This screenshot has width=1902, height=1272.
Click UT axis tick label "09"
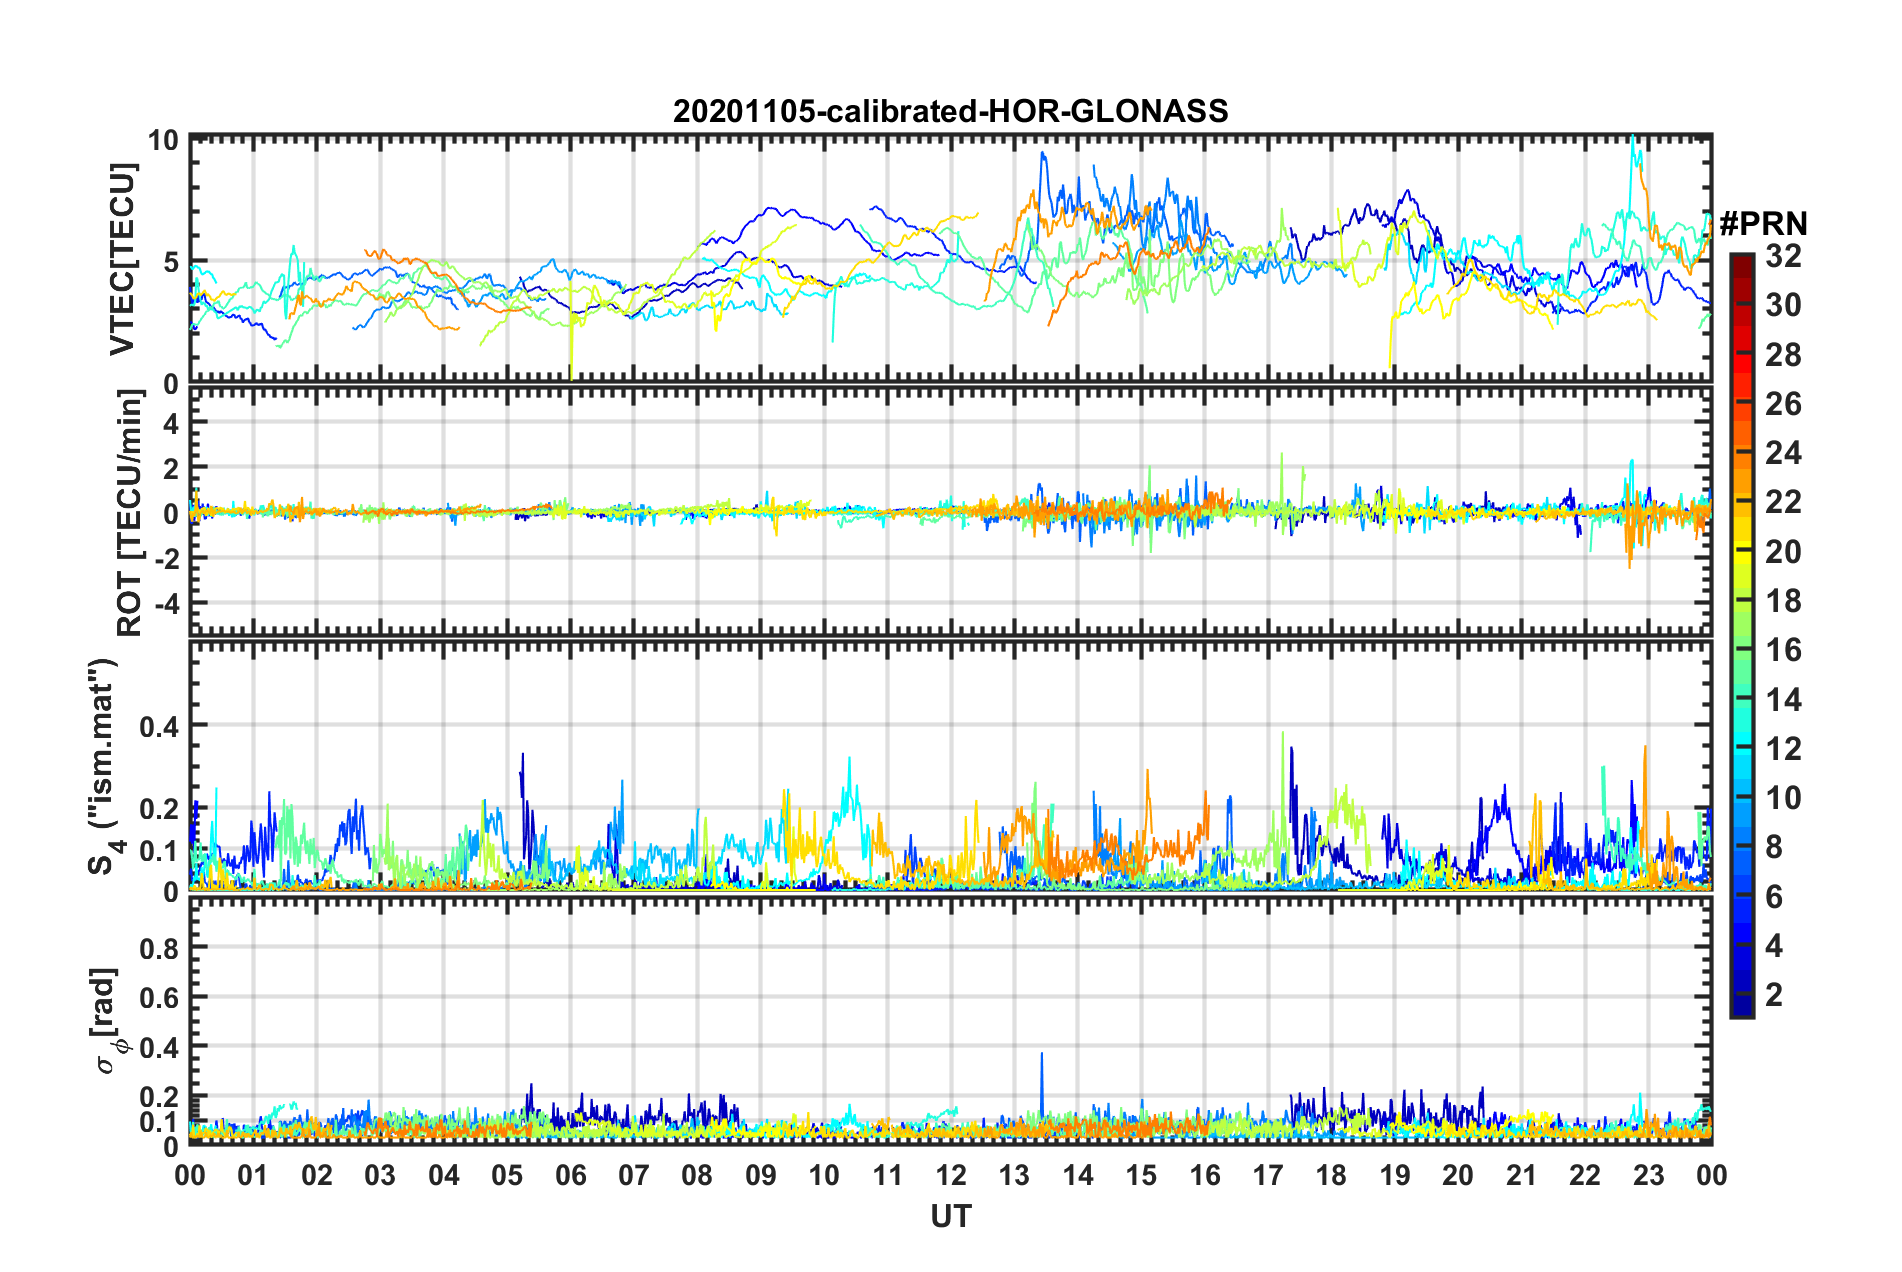pyautogui.click(x=761, y=1175)
